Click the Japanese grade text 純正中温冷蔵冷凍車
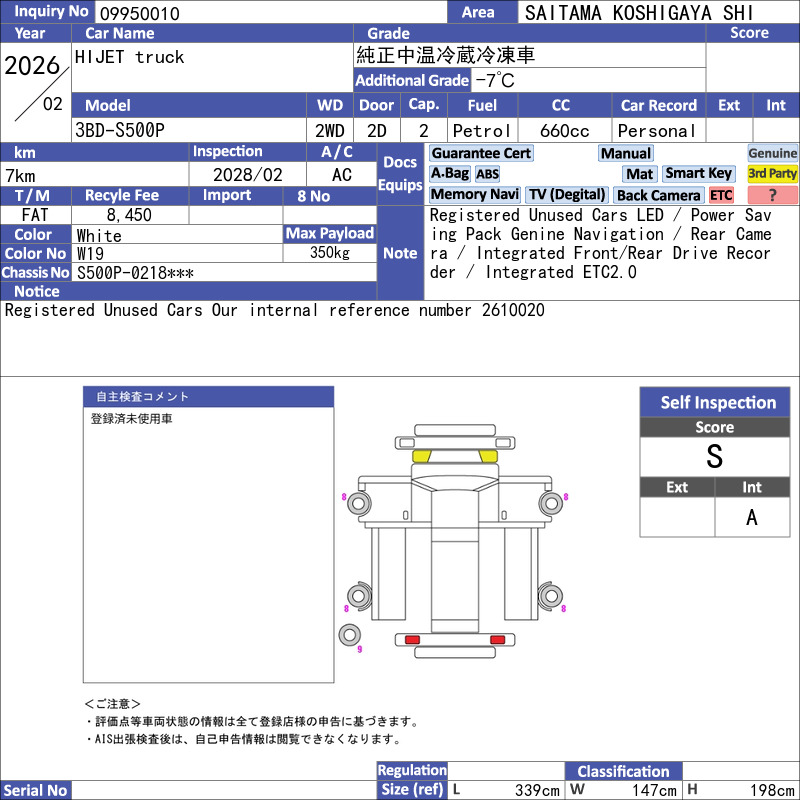The height and width of the screenshot is (800, 800). click(x=445, y=56)
